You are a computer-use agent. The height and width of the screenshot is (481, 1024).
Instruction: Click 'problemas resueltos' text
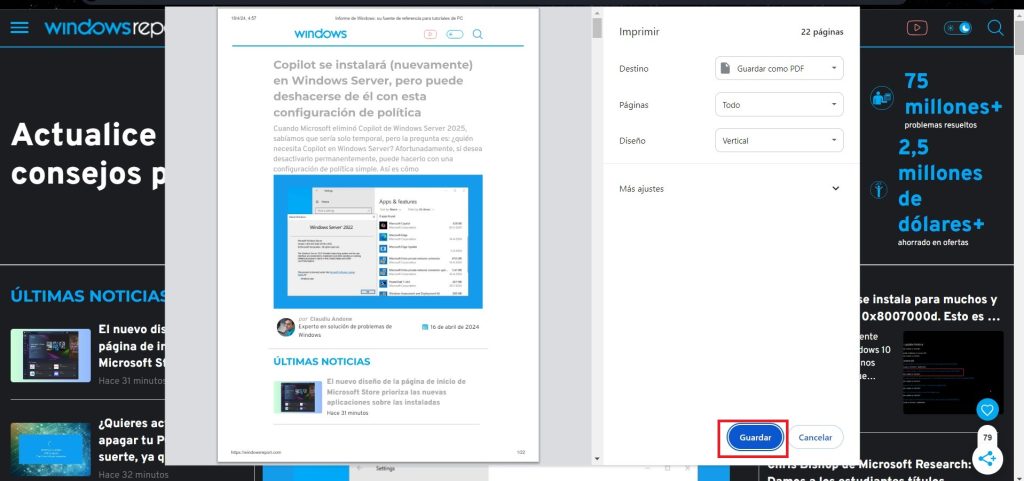tap(940, 125)
